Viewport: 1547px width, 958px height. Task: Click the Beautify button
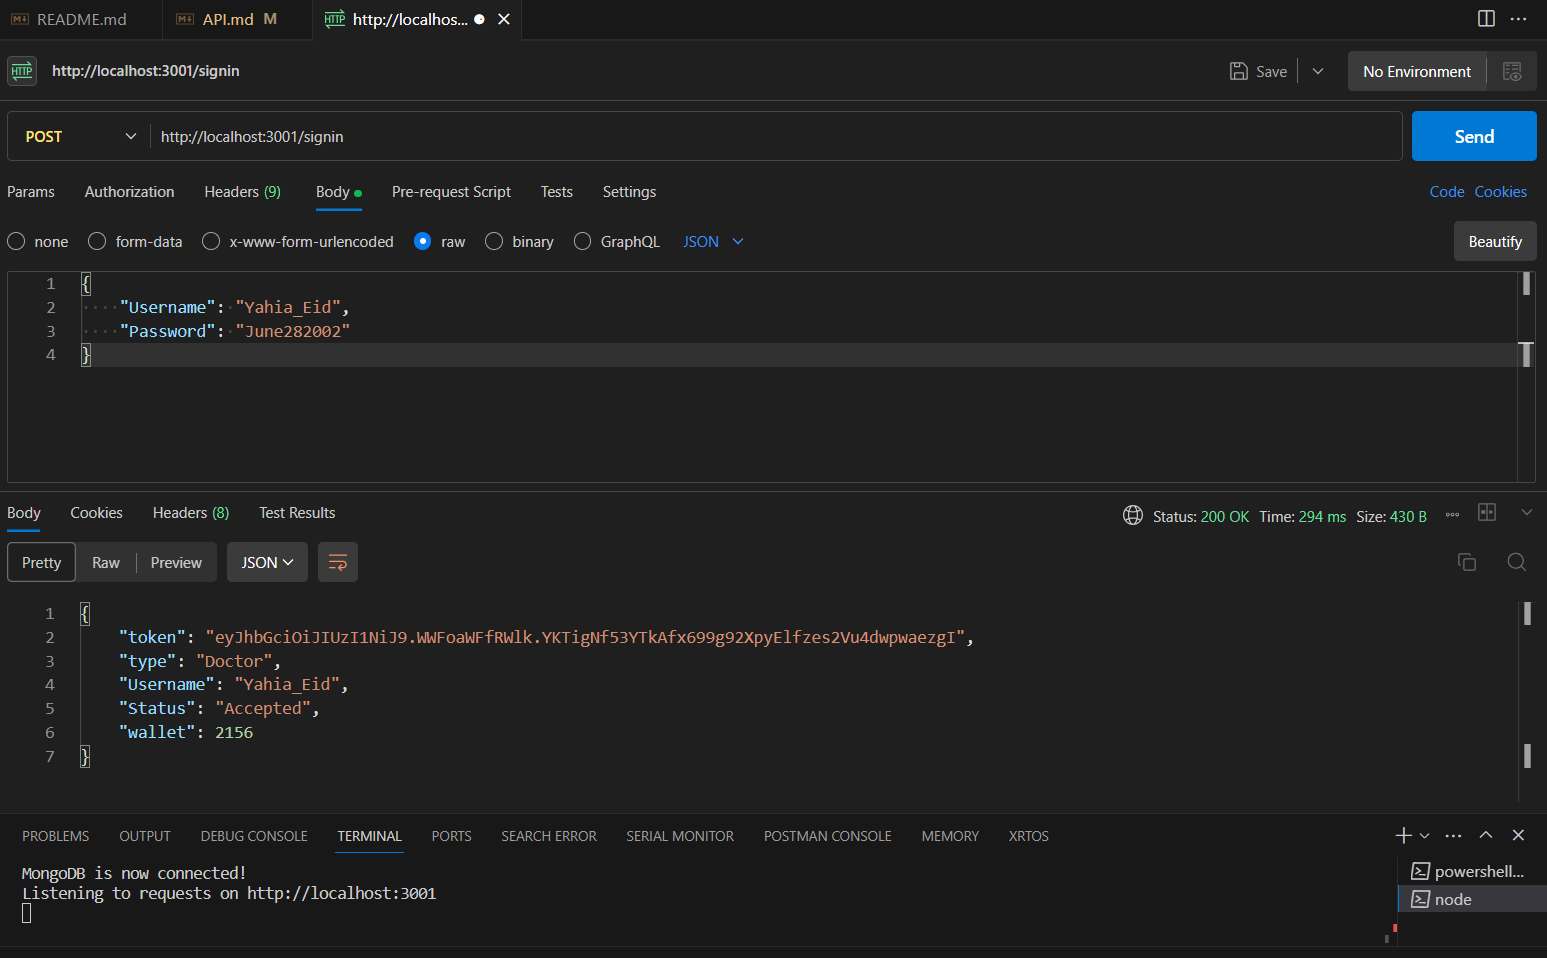pos(1495,241)
